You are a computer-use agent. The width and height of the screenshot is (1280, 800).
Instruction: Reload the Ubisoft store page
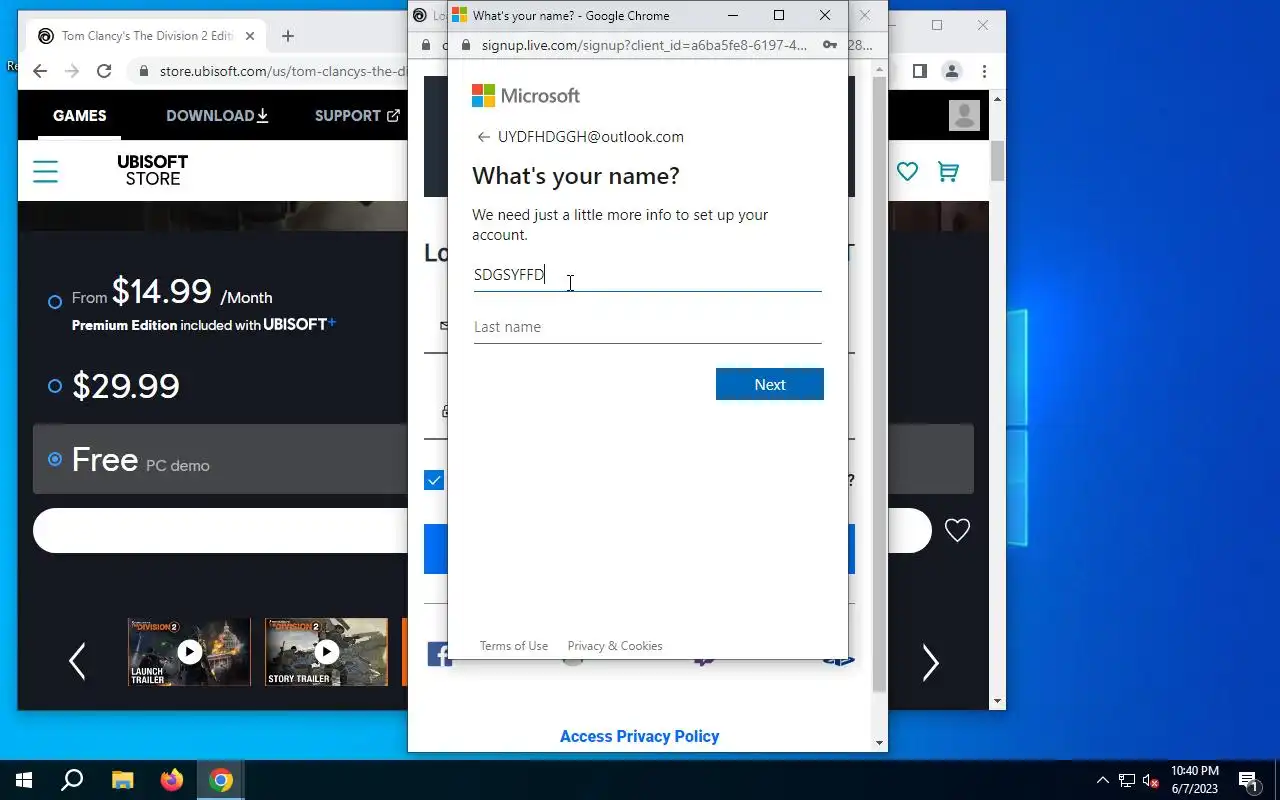pos(104,71)
